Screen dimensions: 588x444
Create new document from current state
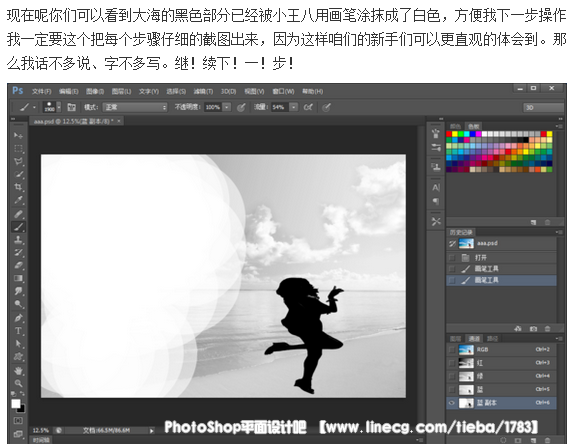click(x=518, y=329)
